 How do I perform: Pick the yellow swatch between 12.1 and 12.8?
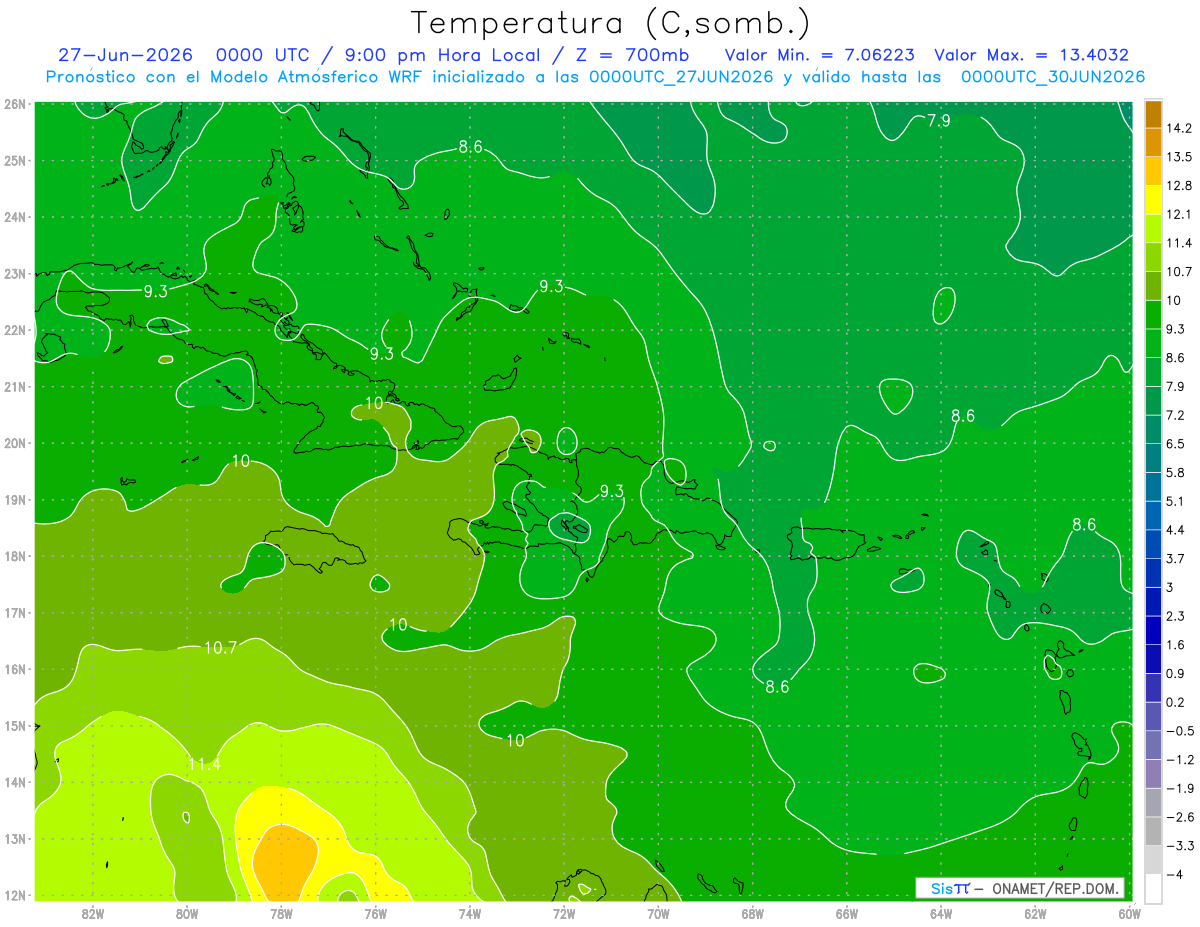[x=1154, y=200]
